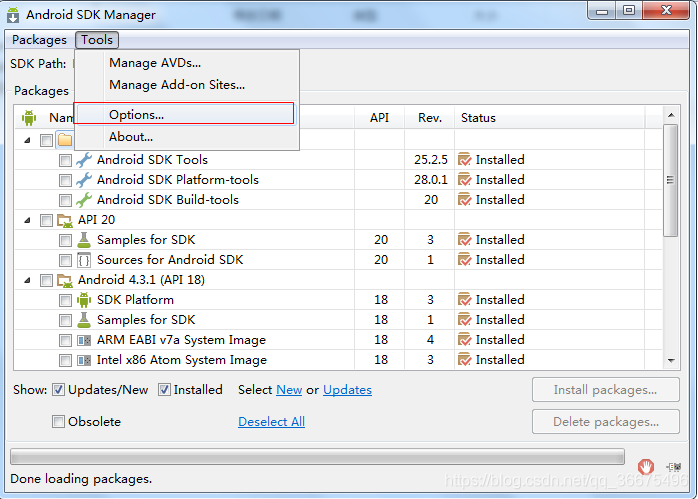Check the Android 4.3.1 (API 18) group checkbox
The width and height of the screenshot is (698, 499).
tap(46, 280)
